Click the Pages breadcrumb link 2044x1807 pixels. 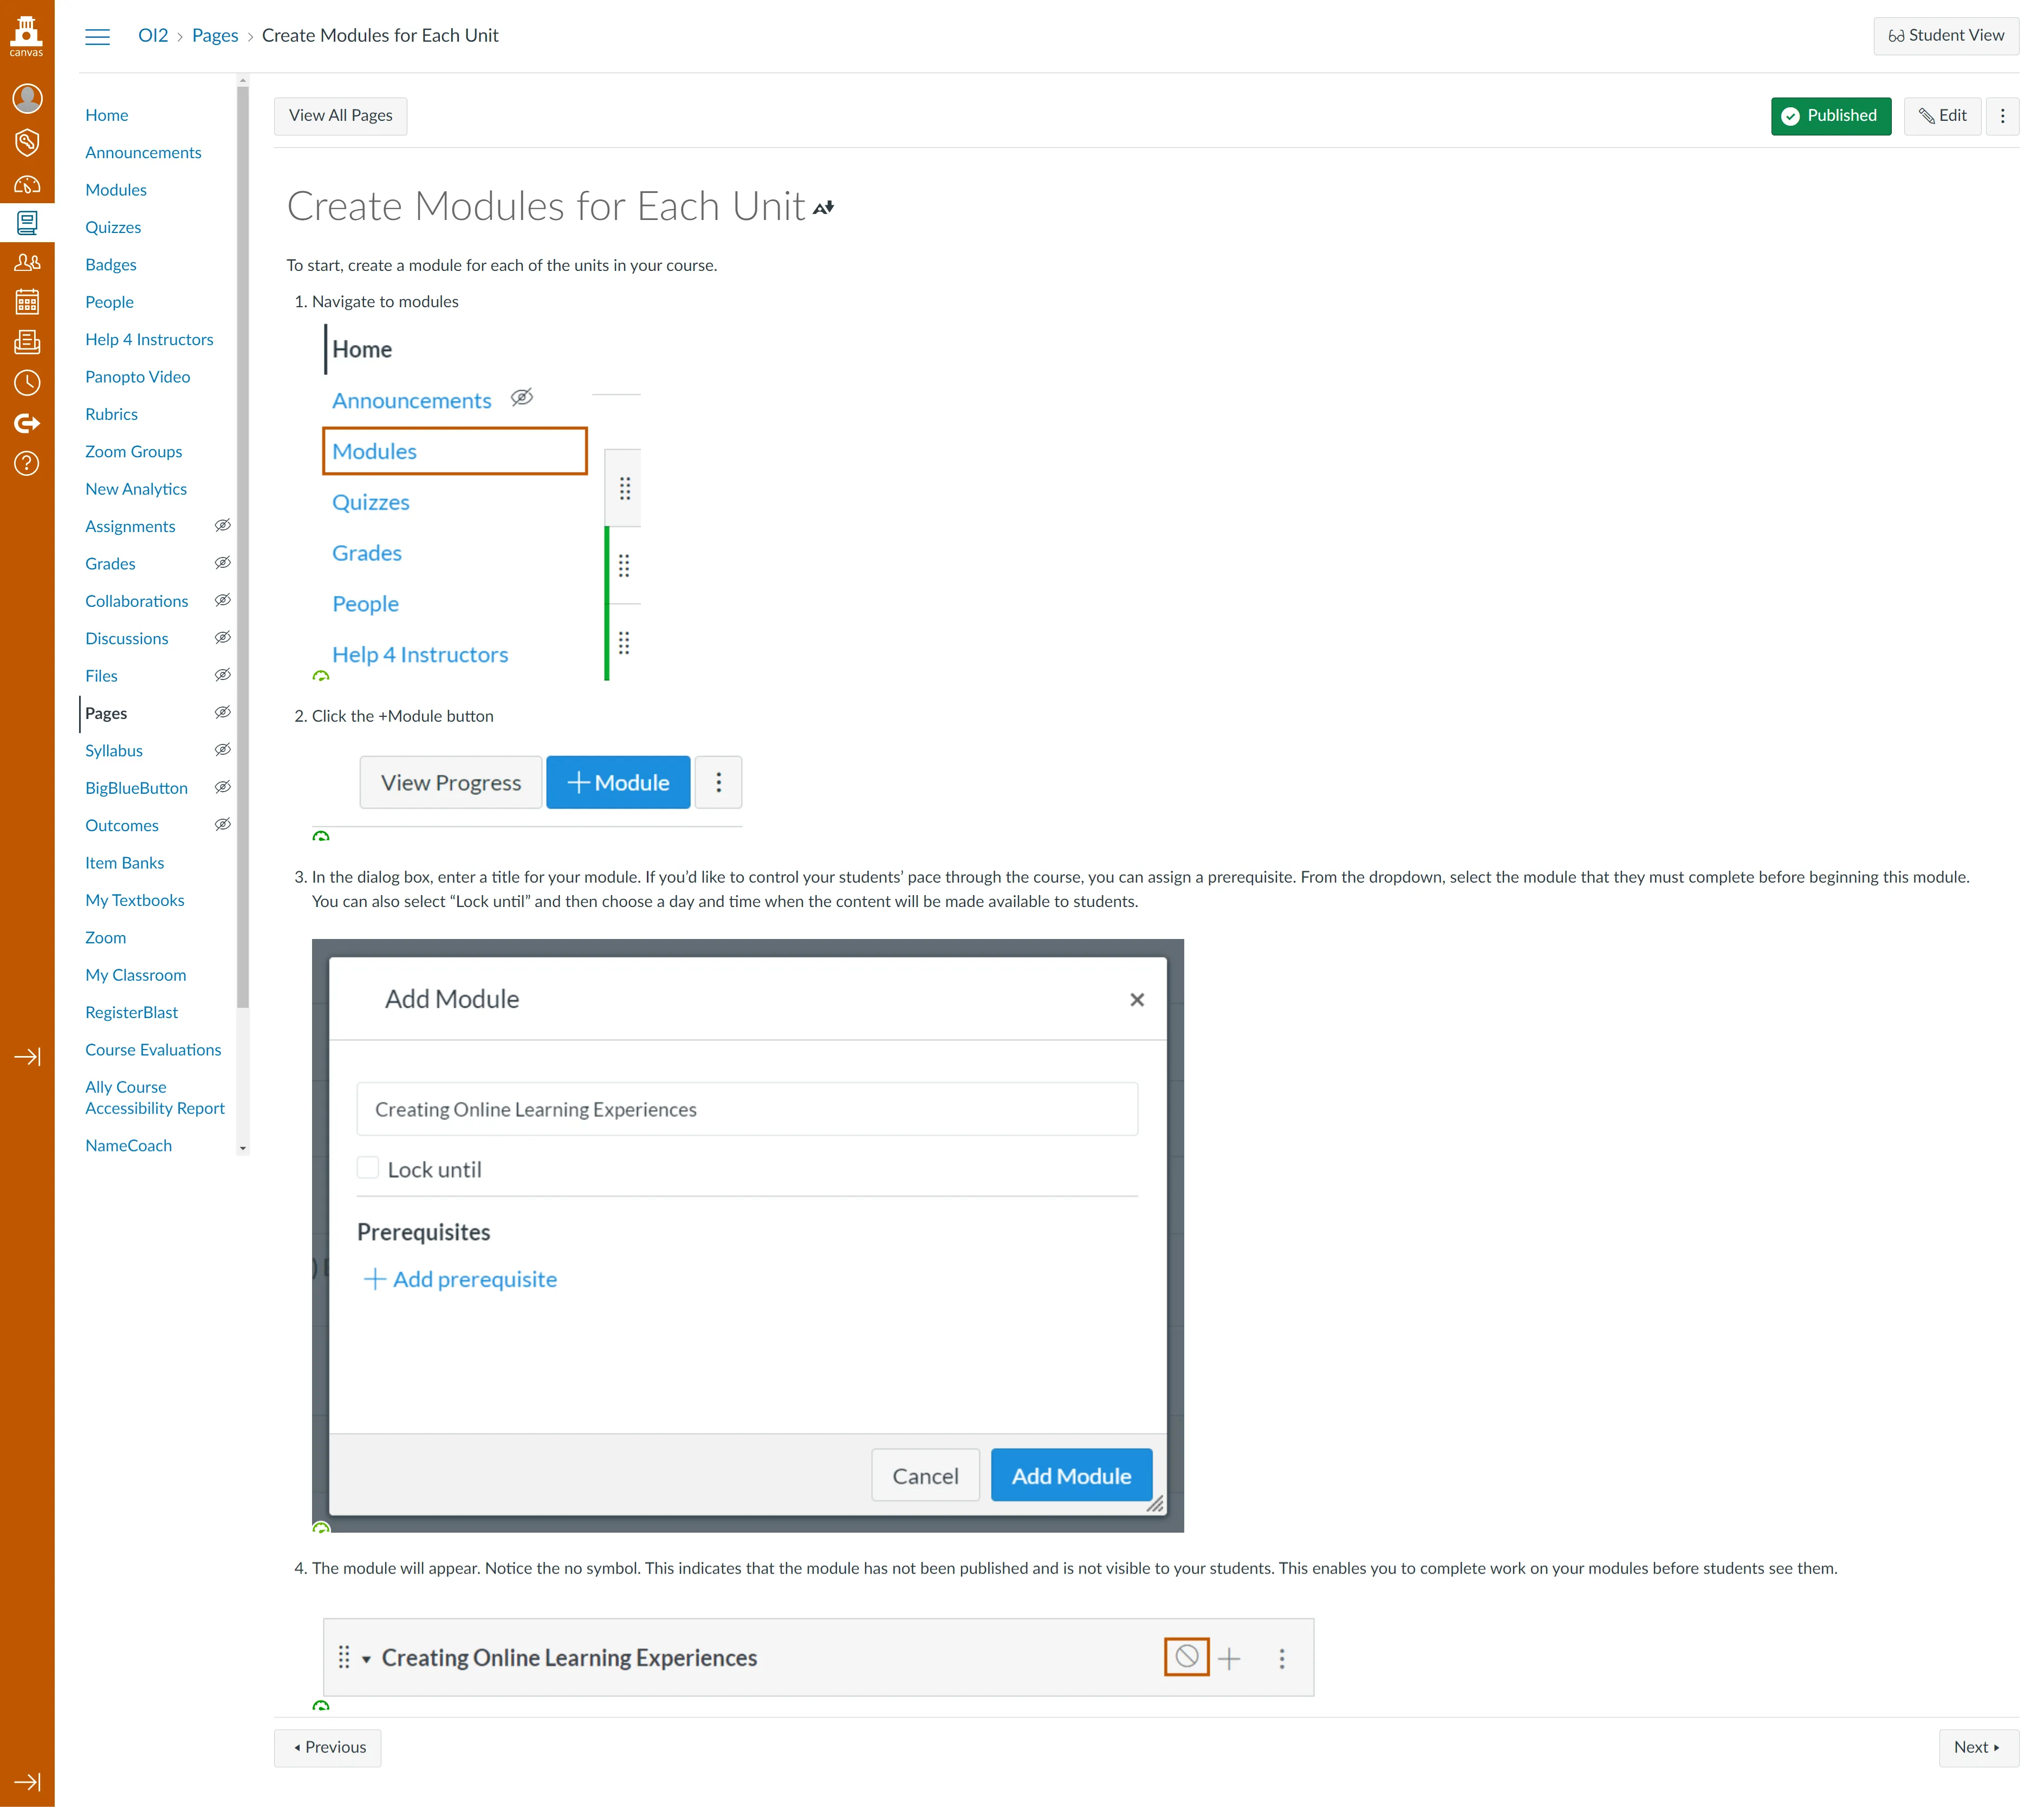point(215,36)
